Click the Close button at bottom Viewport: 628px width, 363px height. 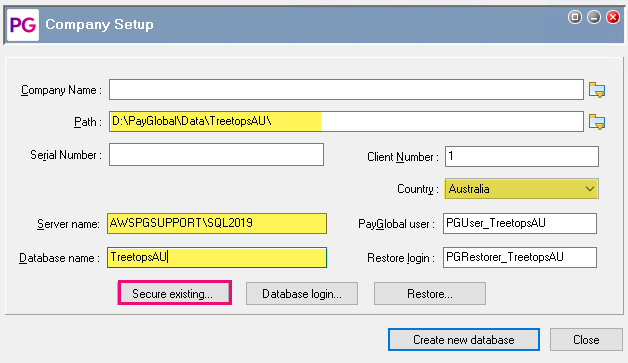(586, 340)
